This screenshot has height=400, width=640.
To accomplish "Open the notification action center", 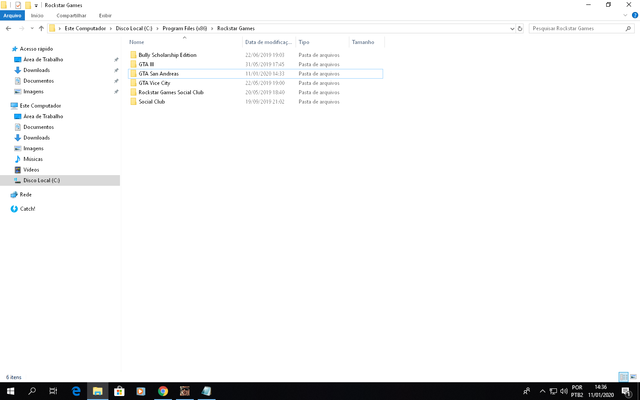I will (x=627, y=391).
